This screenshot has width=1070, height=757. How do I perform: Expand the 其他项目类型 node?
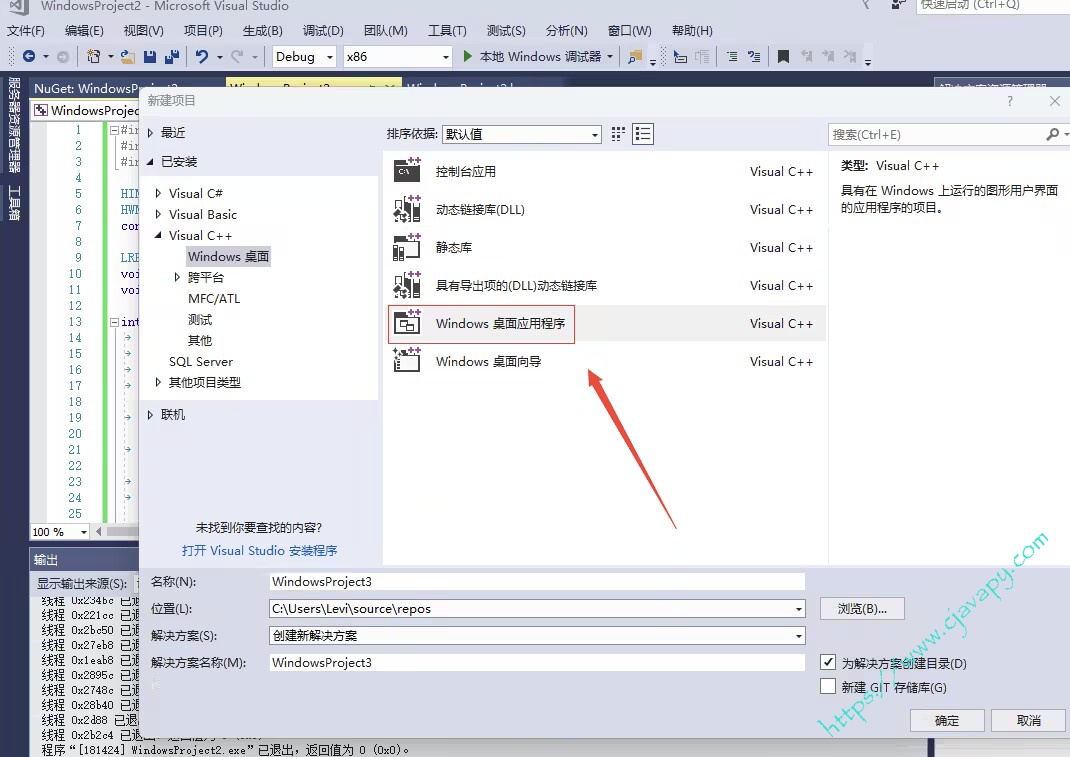point(158,382)
